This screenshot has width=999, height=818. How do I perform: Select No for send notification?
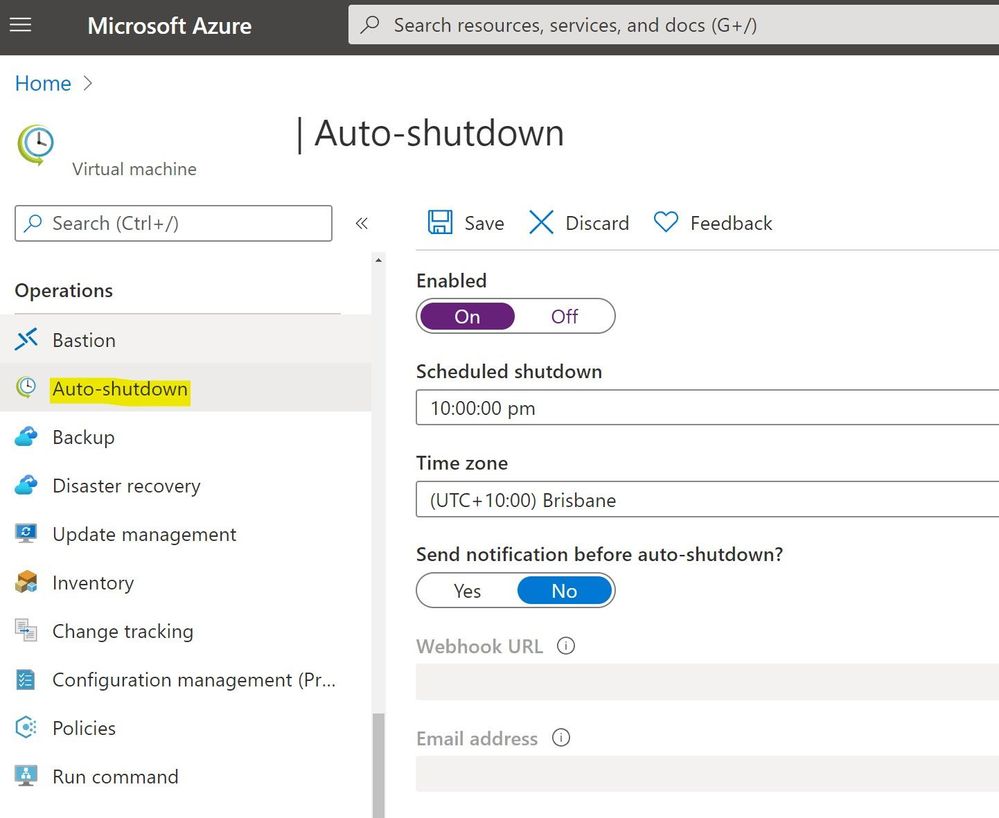[564, 591]
